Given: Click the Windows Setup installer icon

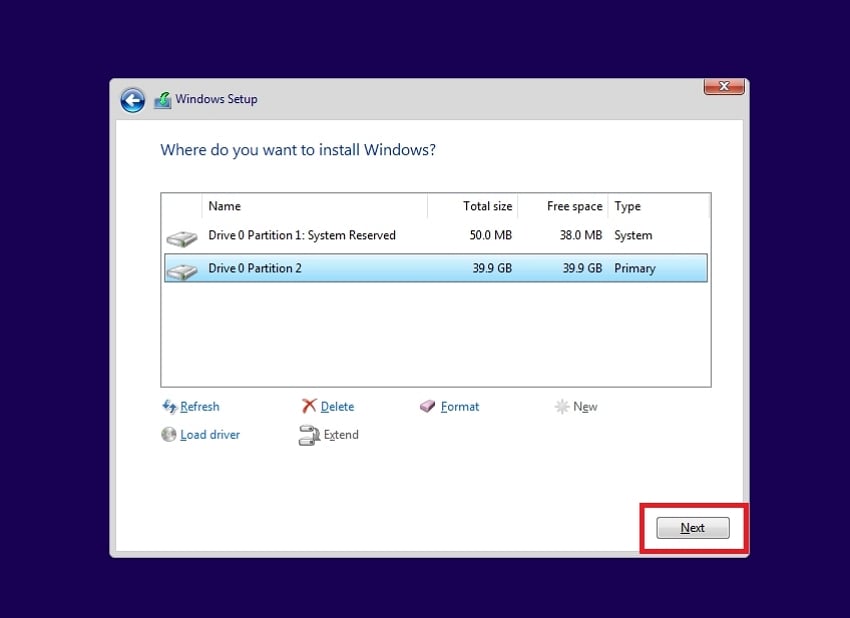Looking at the screenshot, I should coord(163,100).
